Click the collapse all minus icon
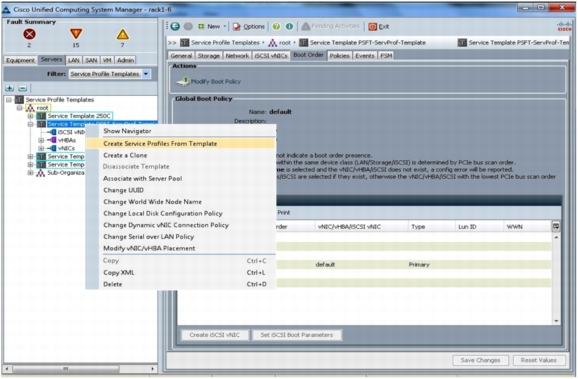 [x=22, y=88]
